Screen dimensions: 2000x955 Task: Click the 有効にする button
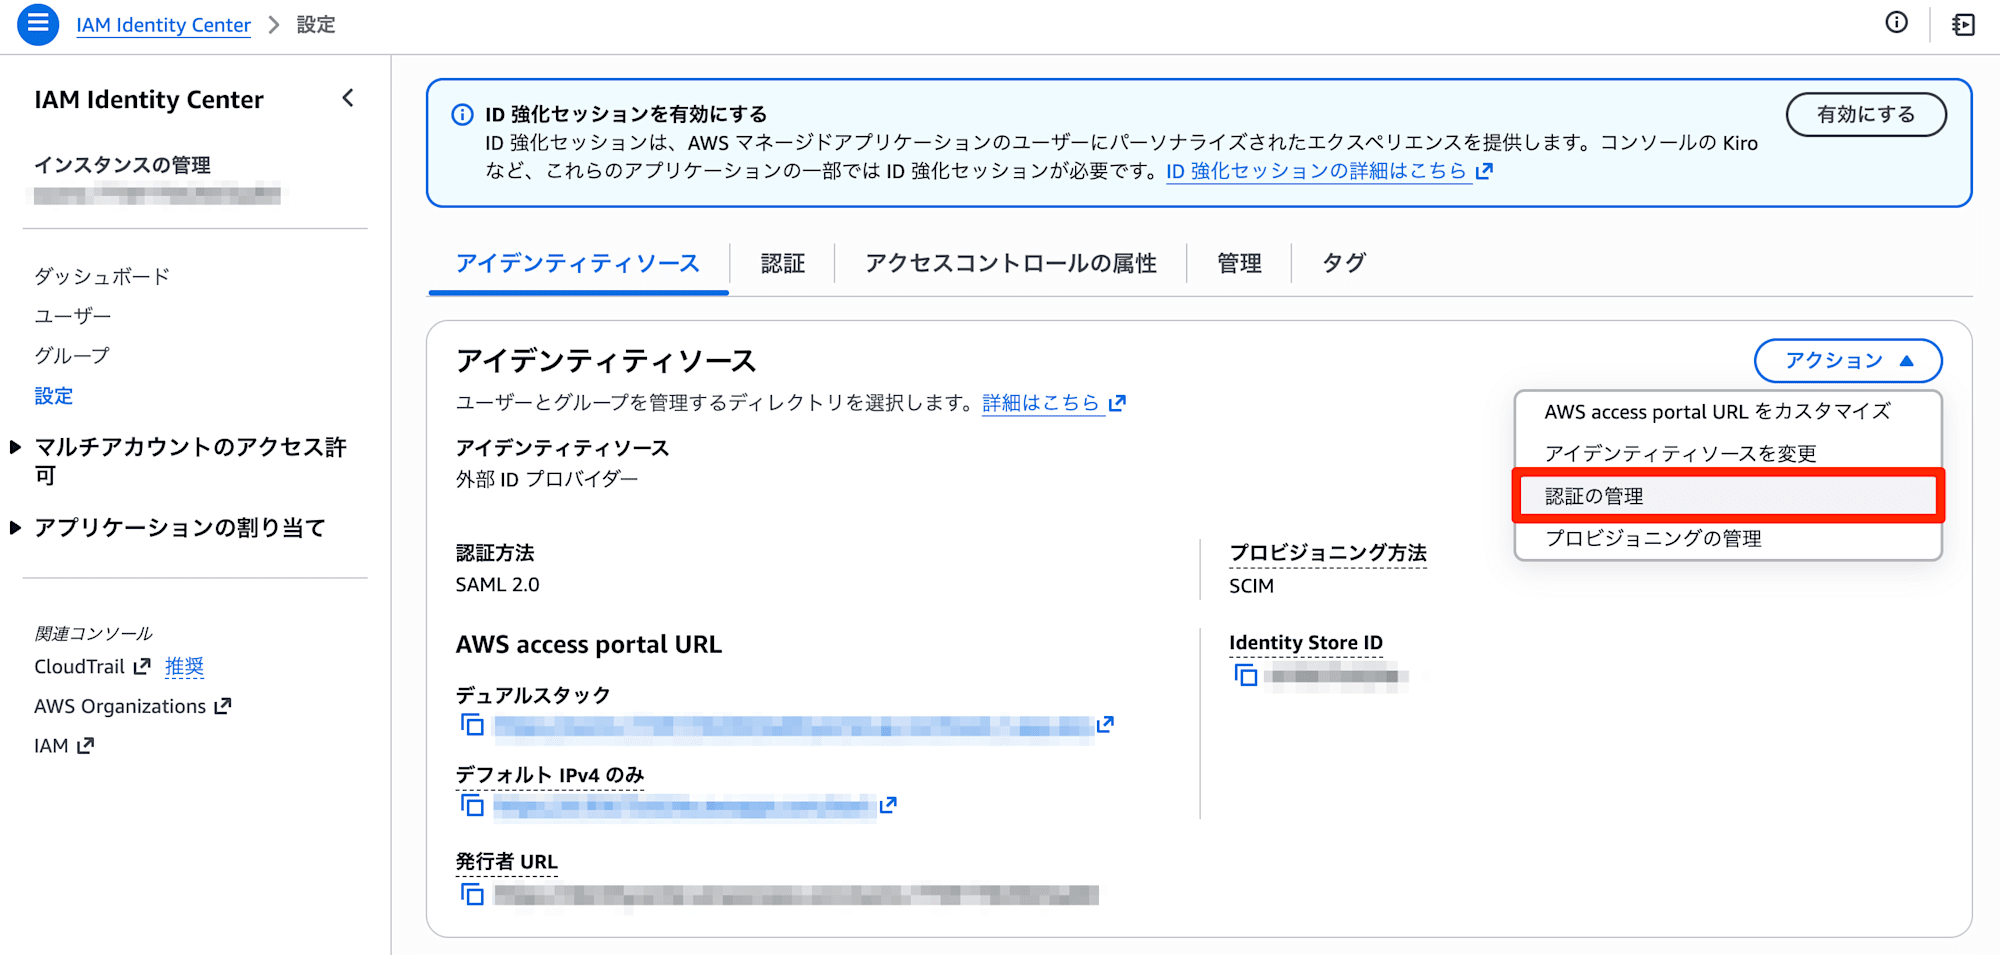1866,114
